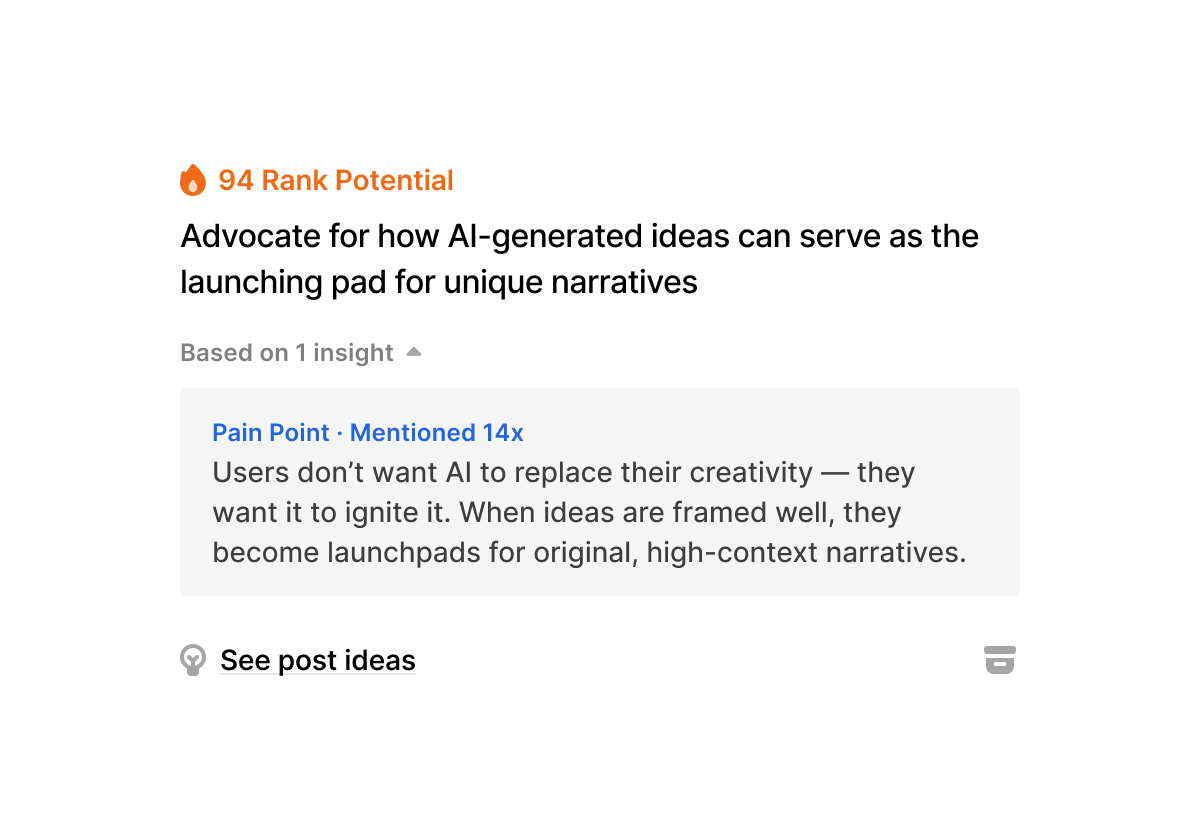
Task: Click the gray archive box icon
Action: tap(999, 660)
